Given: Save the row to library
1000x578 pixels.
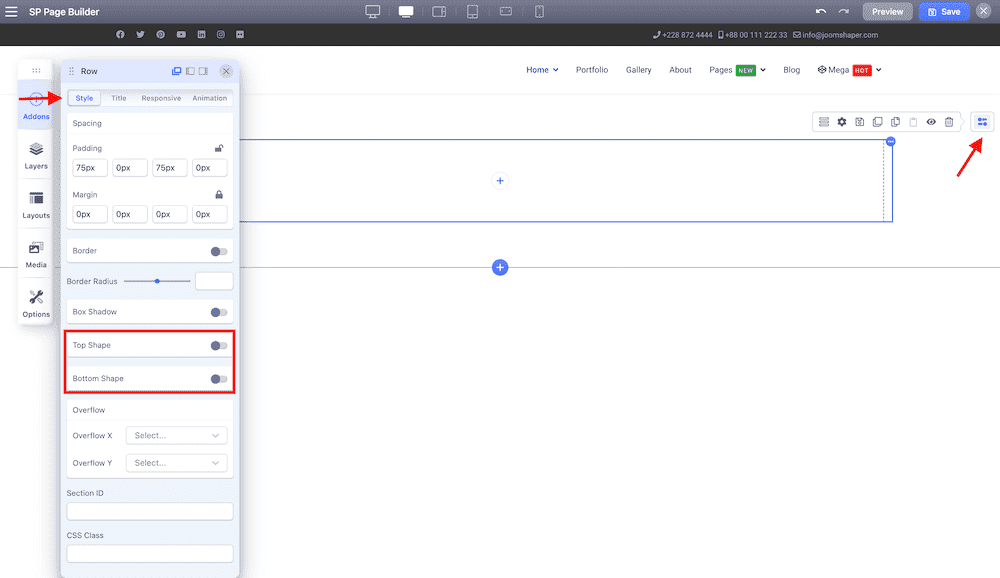Looking at the screenshot, I should point(860,122).
